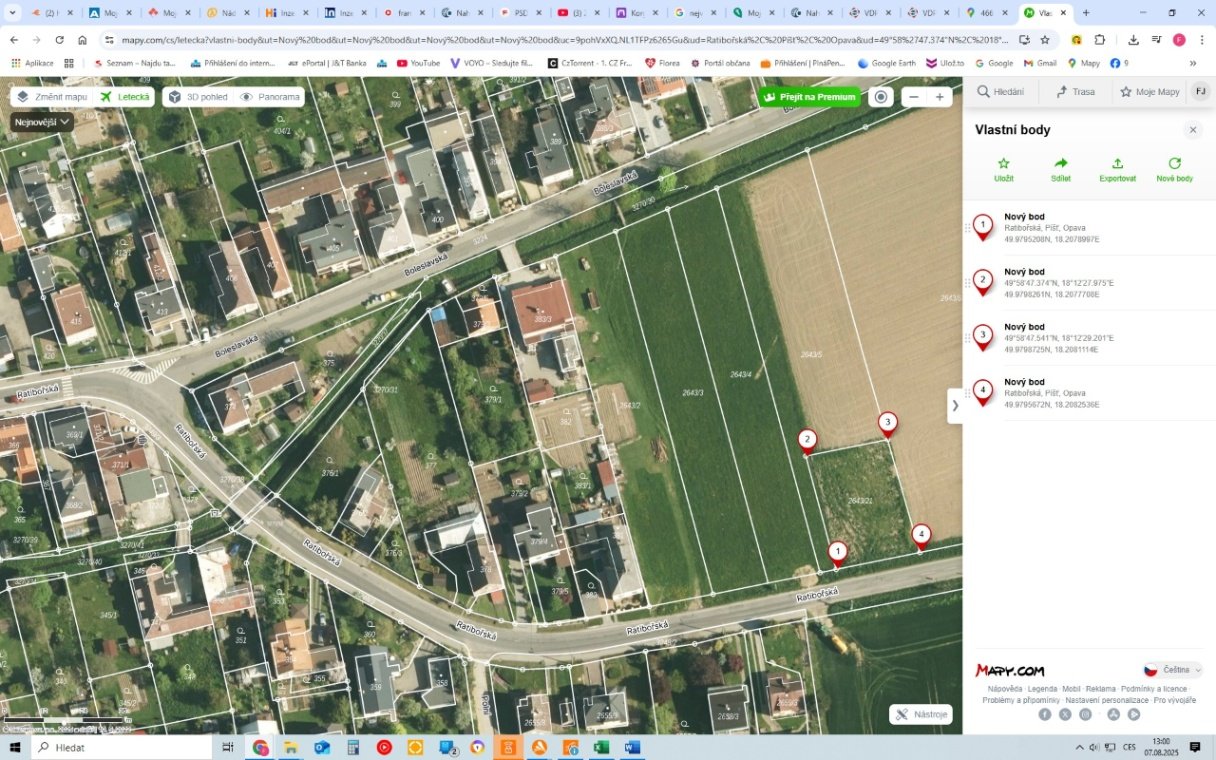Screen dimensions: 1216x760
Task: Click the Facebook icon in panel footer
Action: [1045, 714]
